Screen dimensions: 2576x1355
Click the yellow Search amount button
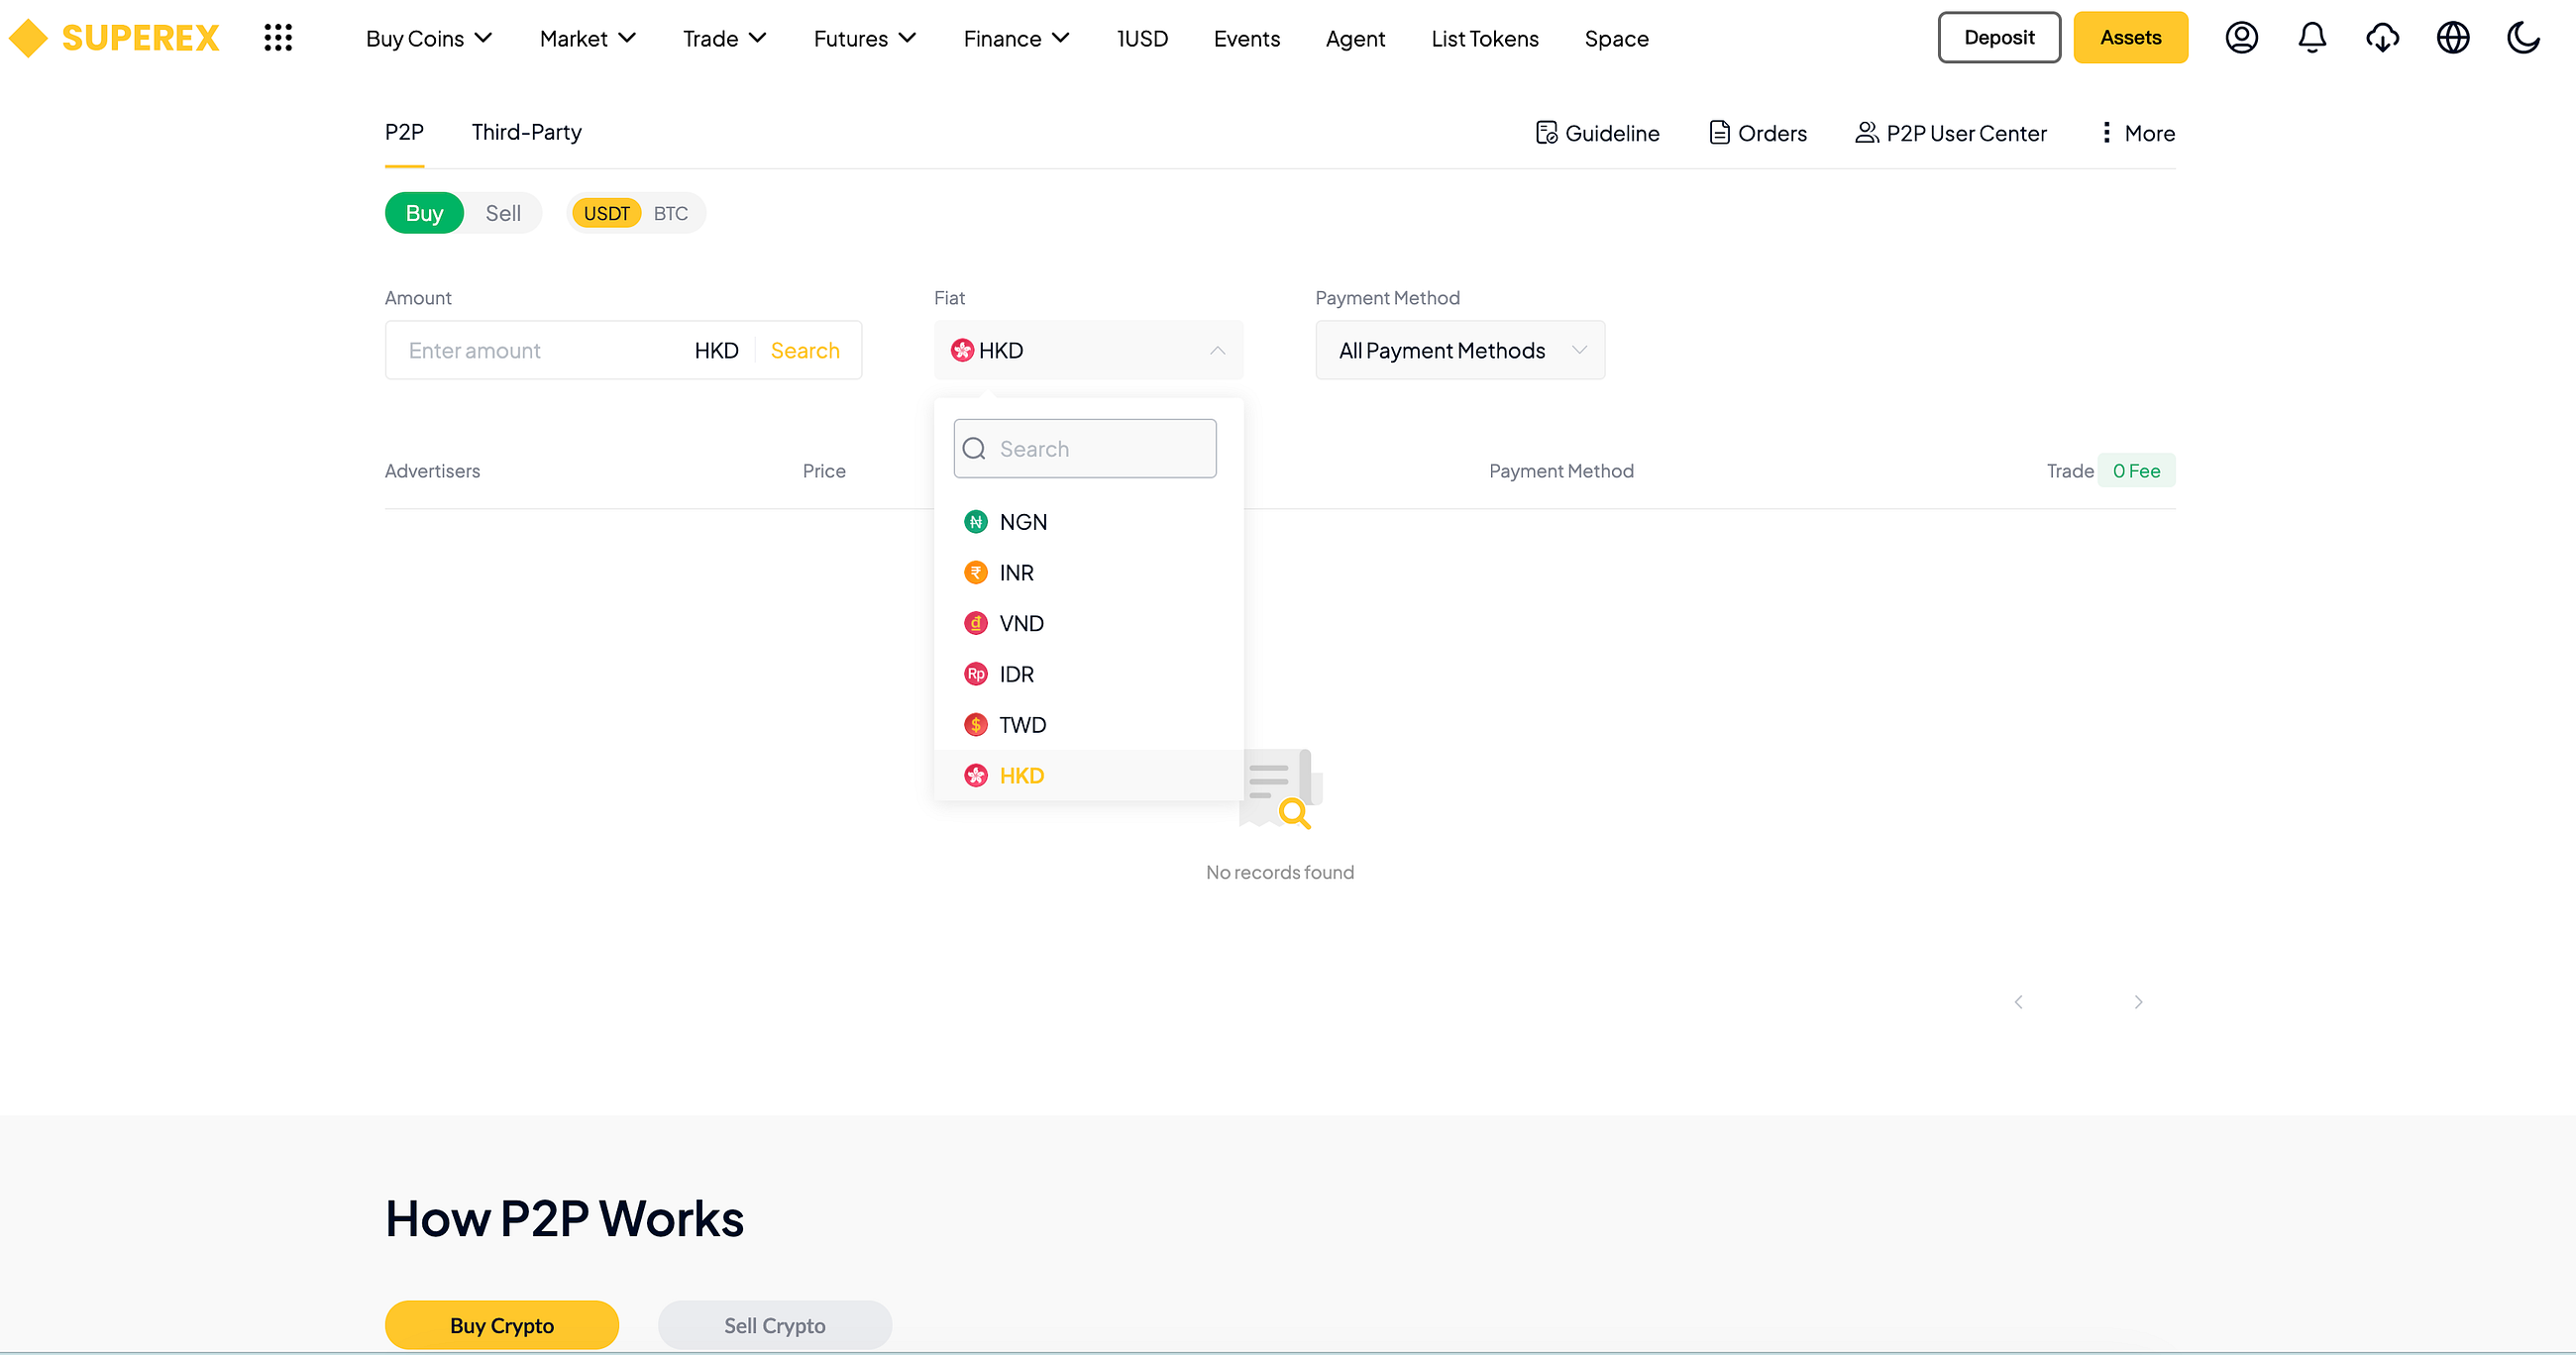click(805, 350)
